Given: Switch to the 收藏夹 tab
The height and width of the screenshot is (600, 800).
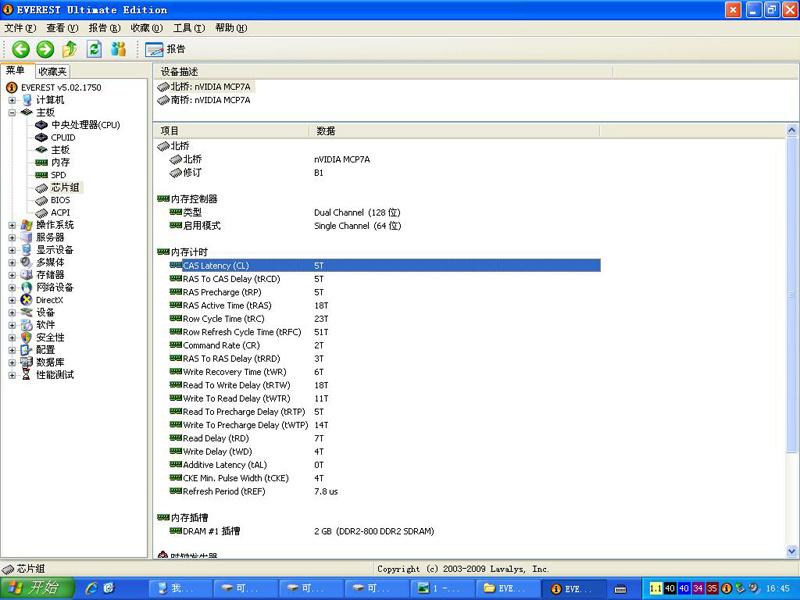Looking at the screenshot, I should point(52,72).
